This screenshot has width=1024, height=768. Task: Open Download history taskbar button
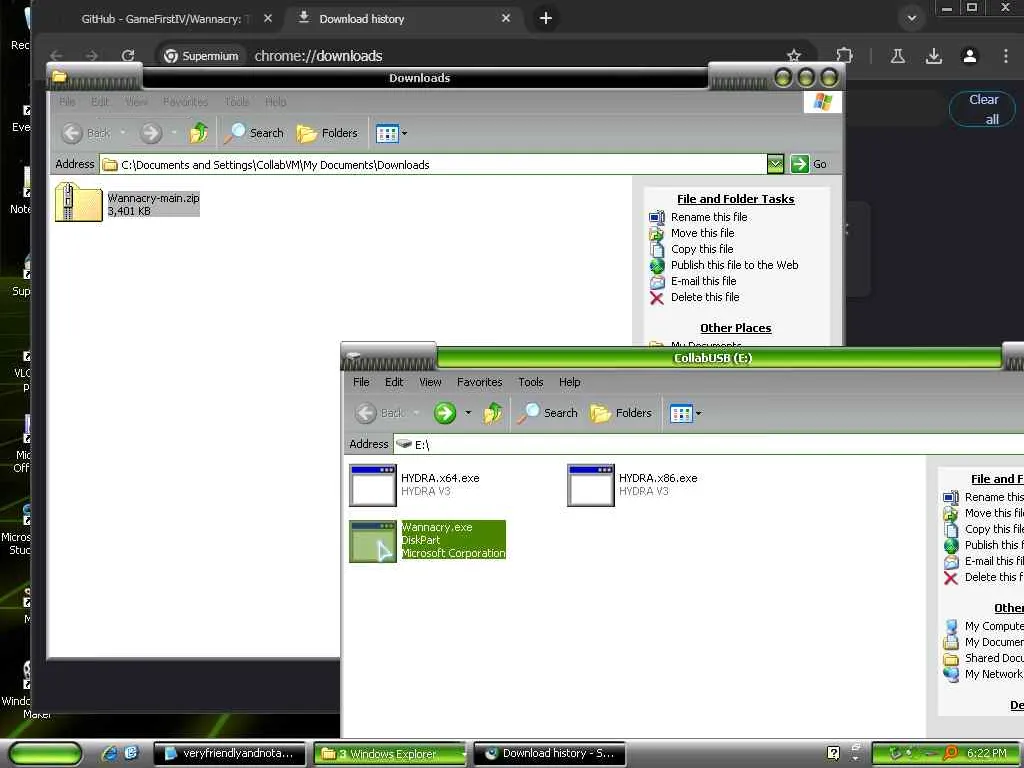(549, 754)
